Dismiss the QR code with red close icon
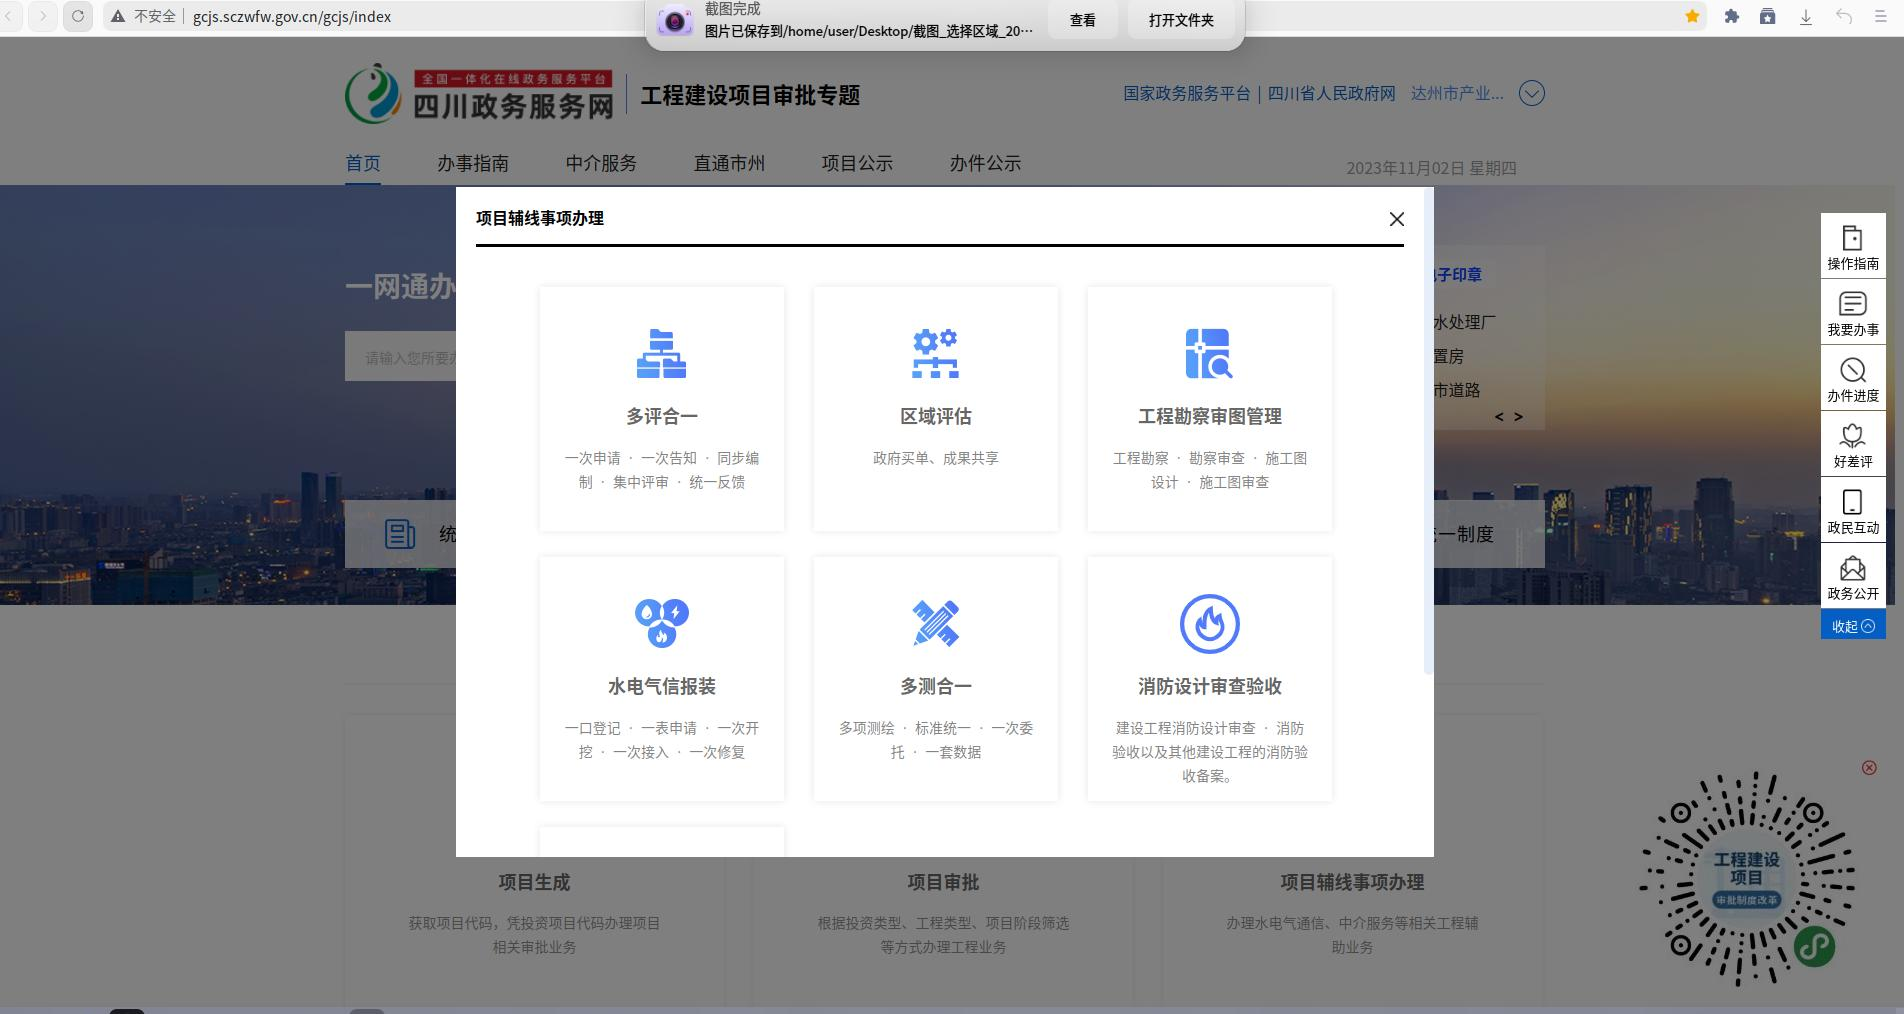 click(1868, 768)
